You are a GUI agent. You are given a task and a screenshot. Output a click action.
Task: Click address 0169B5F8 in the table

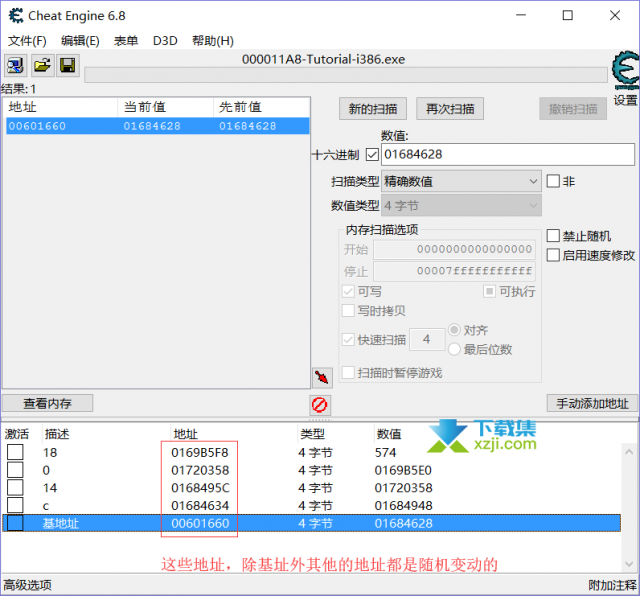(x=200, y=452)
